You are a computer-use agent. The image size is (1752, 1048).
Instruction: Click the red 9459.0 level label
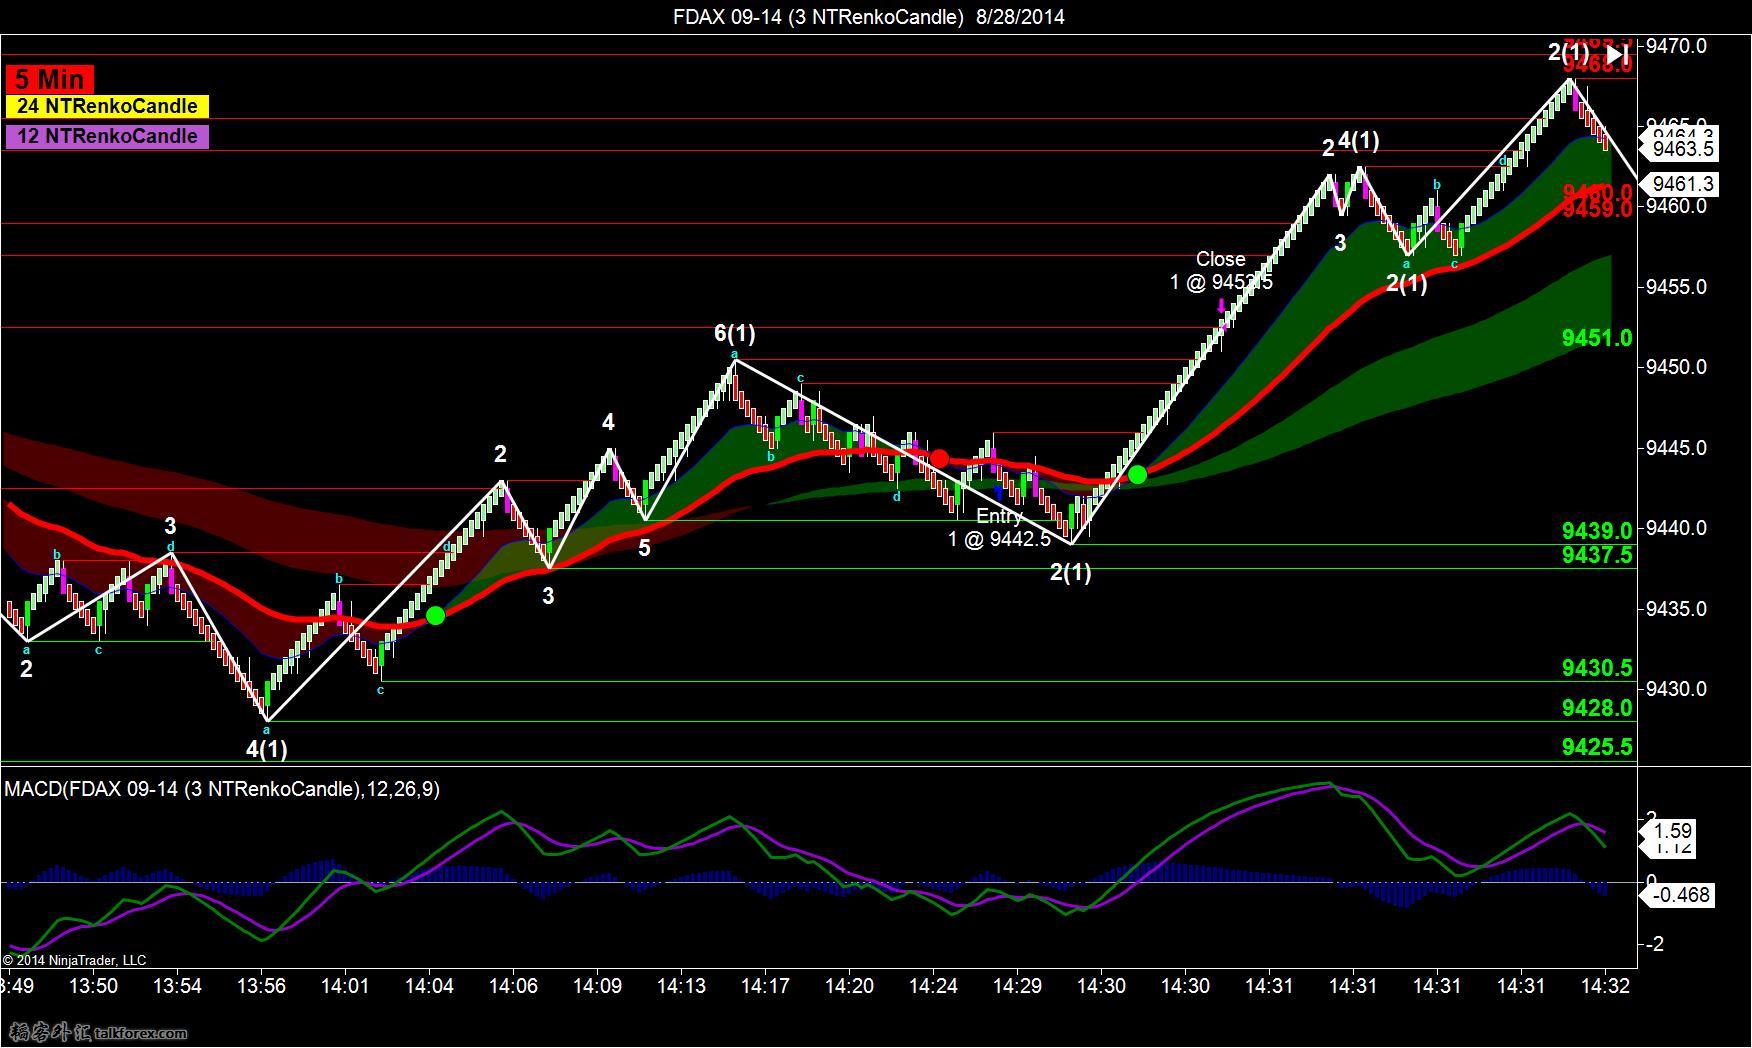coord(1597,209)
